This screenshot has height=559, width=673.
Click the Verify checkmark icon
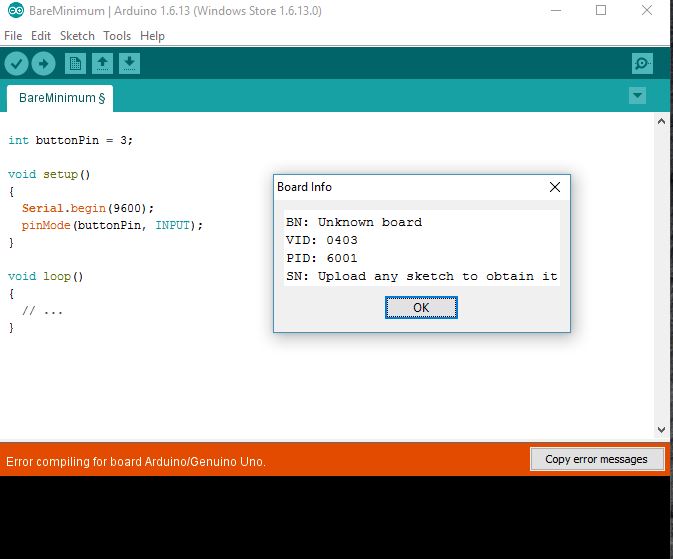tap(16, 64)
